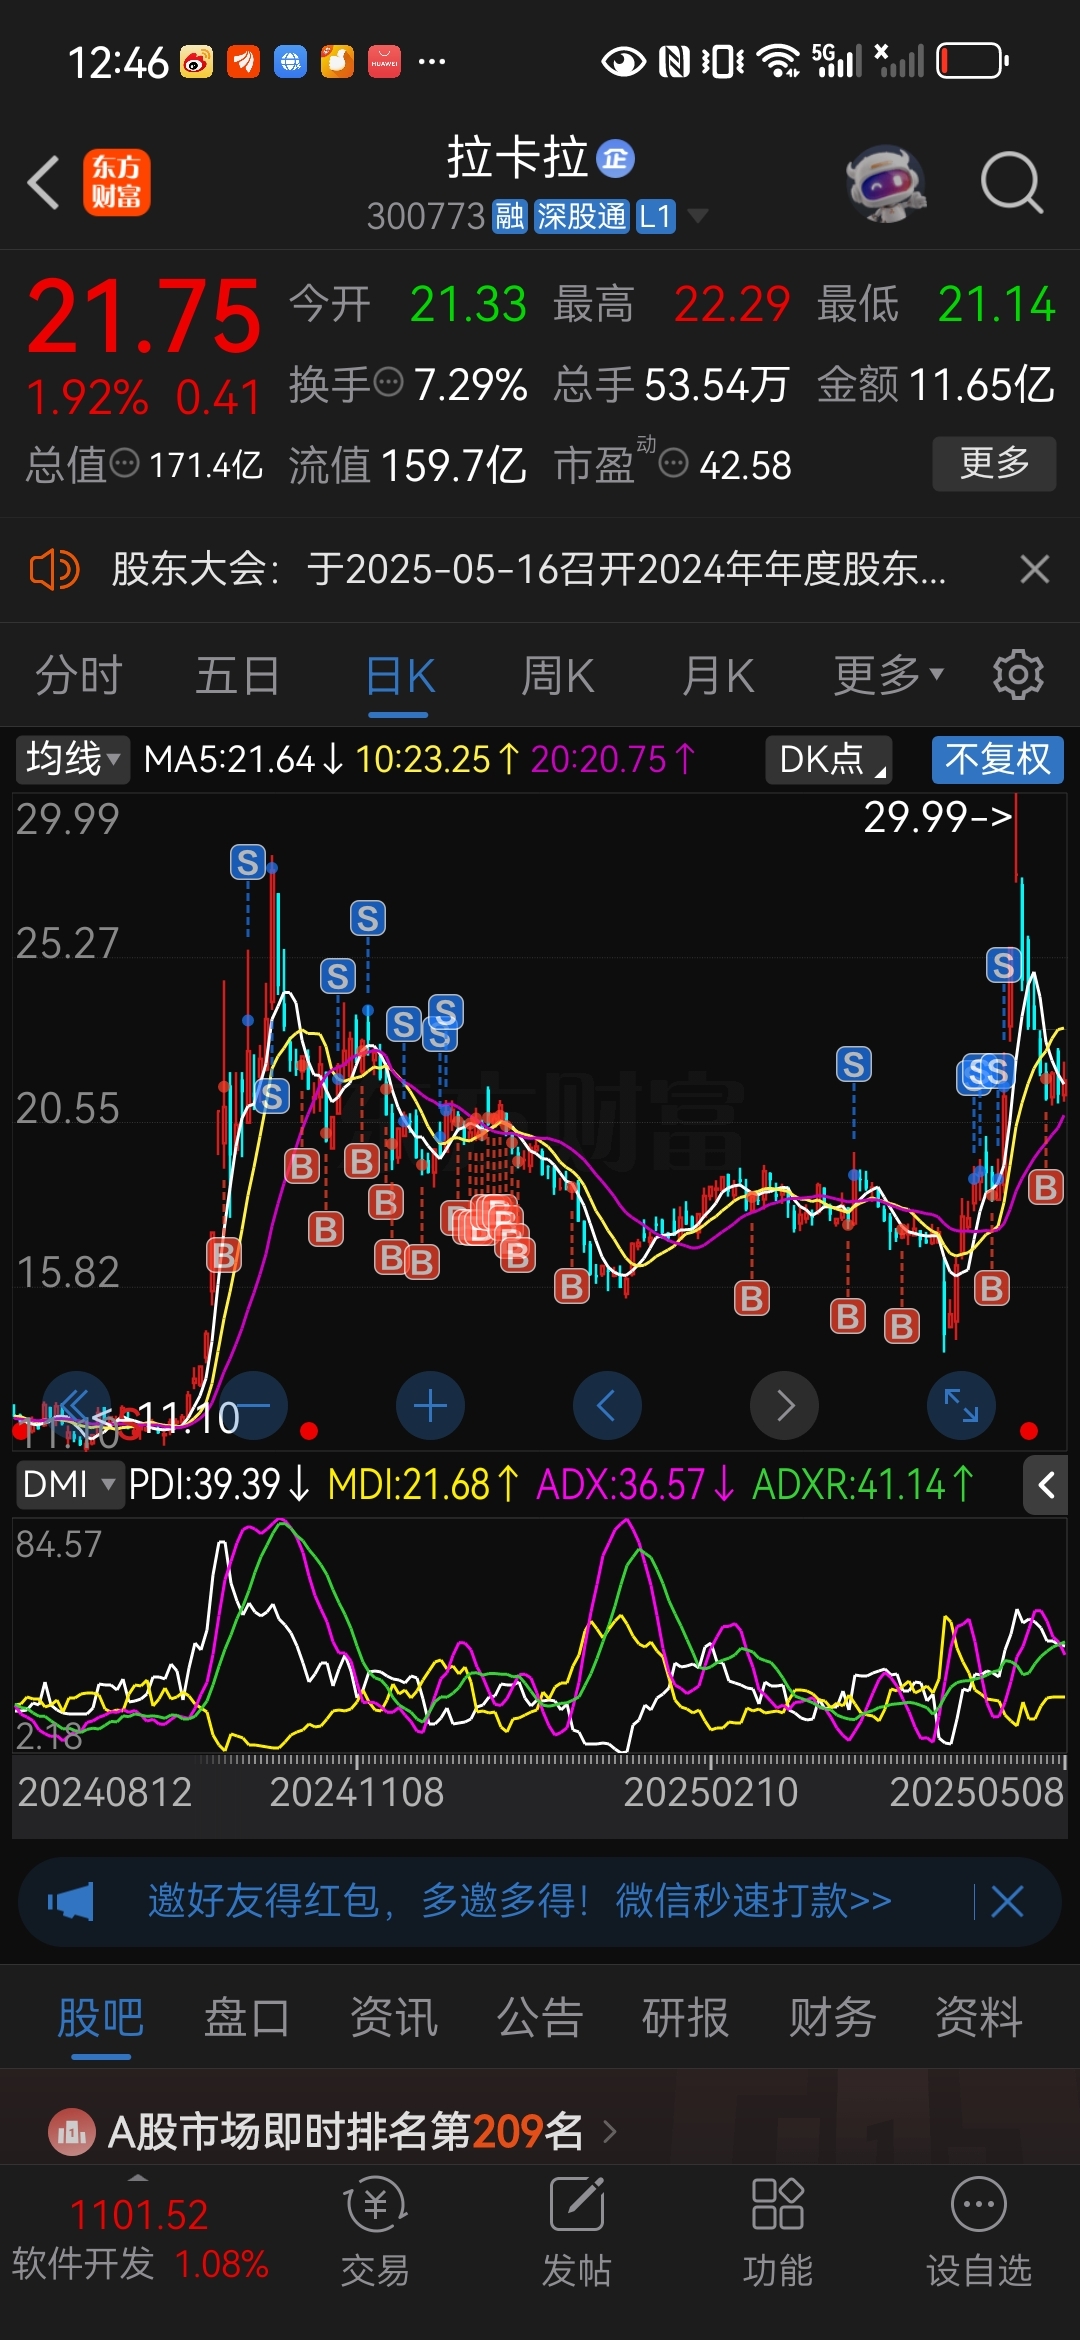Screen dimensions: 1080x2340
Task: Open stock search magnifier icon
Action: [1012, 183]
